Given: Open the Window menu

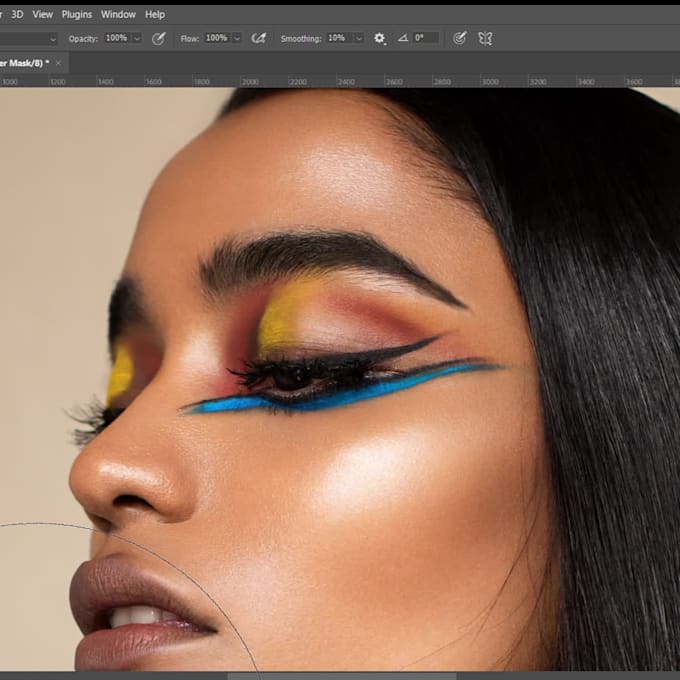Looking at the screenshot, I should pos(118,15).
